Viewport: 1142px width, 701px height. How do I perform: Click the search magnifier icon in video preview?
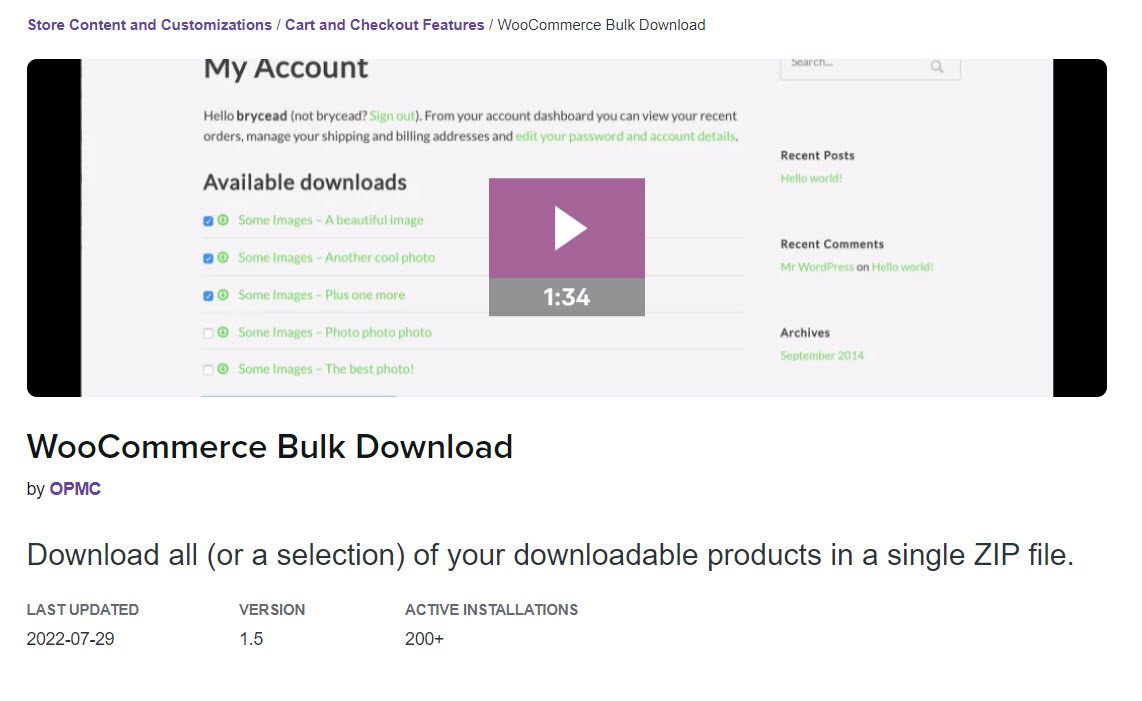click(937, 66)
